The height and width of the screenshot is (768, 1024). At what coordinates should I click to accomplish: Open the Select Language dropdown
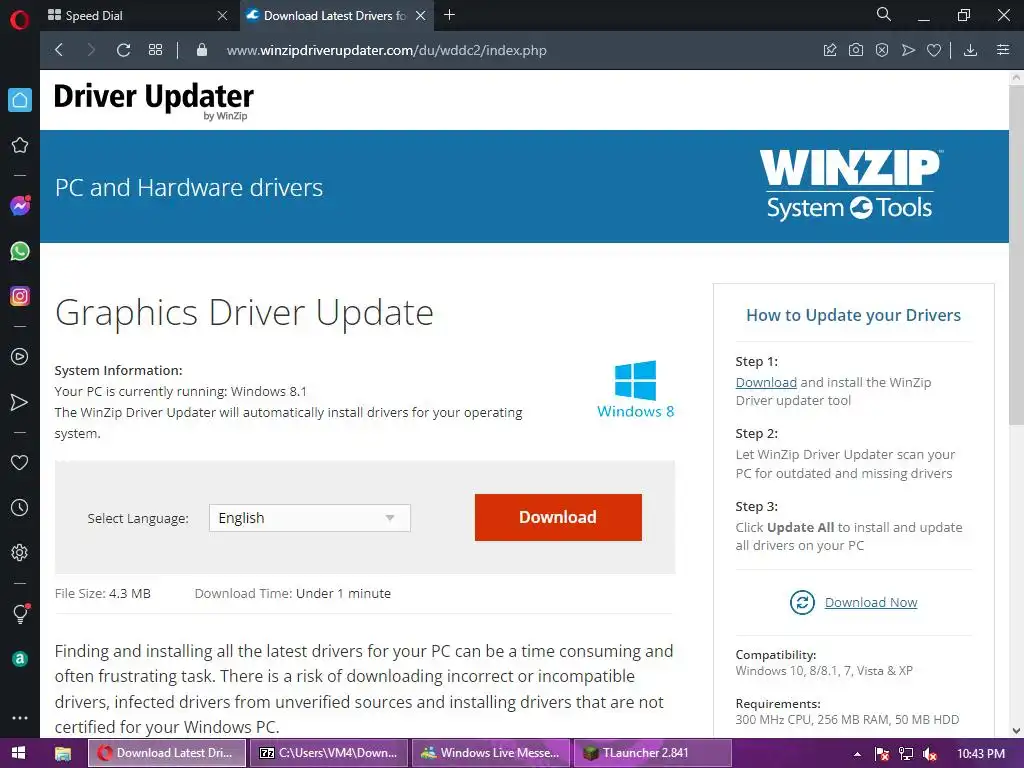310,518
